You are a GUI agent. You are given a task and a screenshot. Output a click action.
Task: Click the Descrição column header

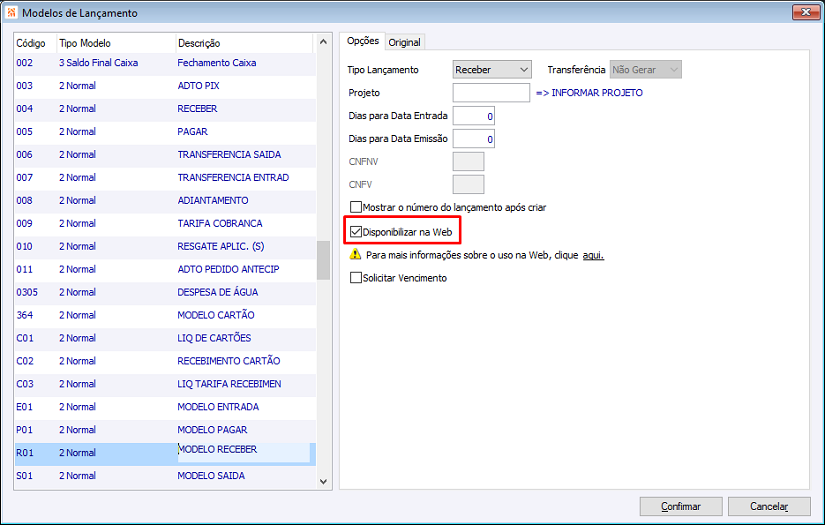[x=244, y=43]
